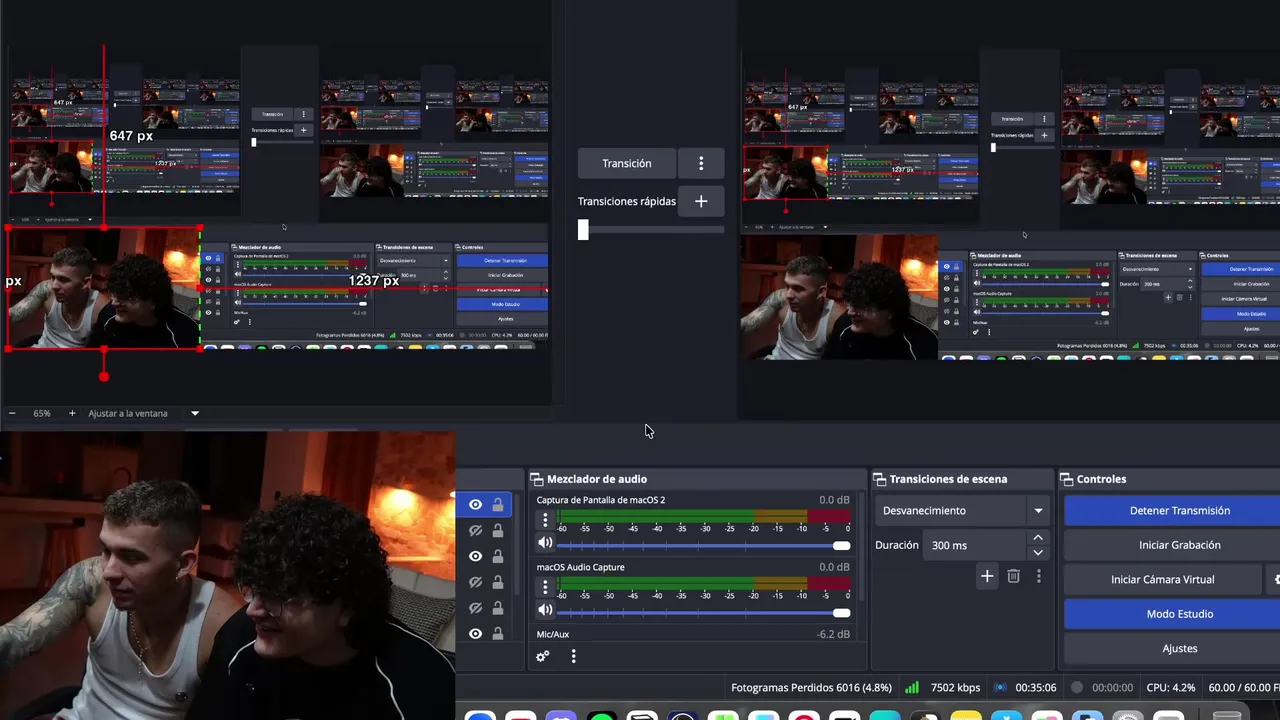Hide the last source row eye
The image size is (1280, 720).
pyautogui.click(x=475, y=634)
